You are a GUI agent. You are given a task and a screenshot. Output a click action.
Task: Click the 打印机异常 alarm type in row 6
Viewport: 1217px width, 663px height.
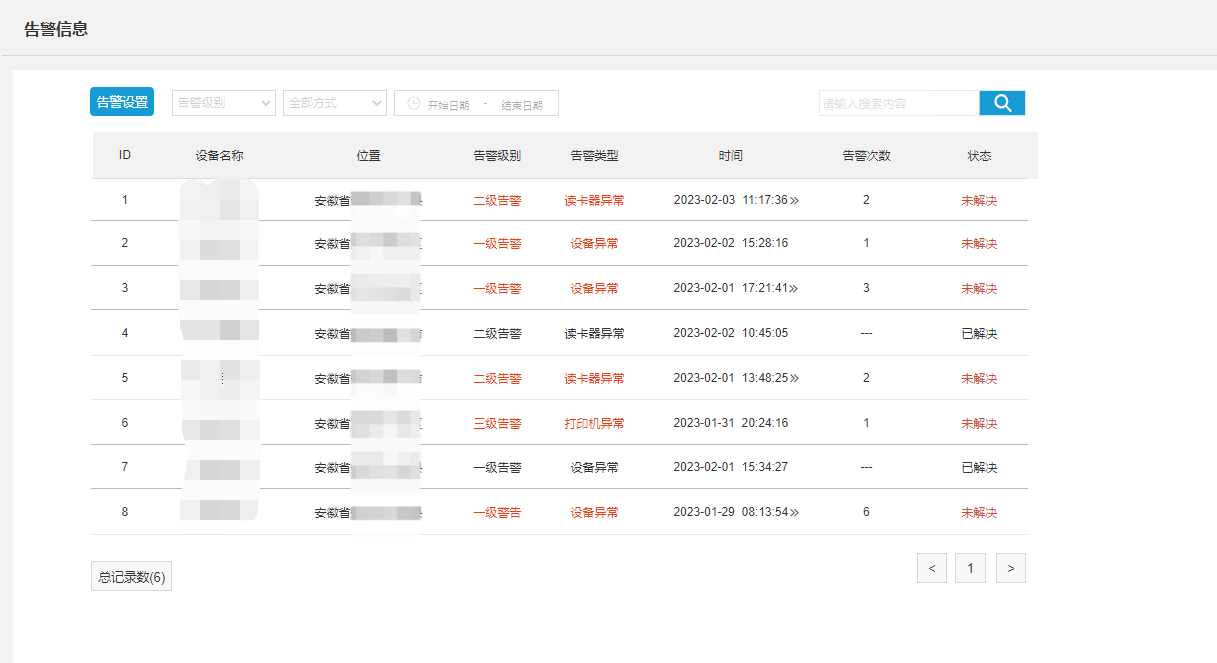tap(594, 424)
